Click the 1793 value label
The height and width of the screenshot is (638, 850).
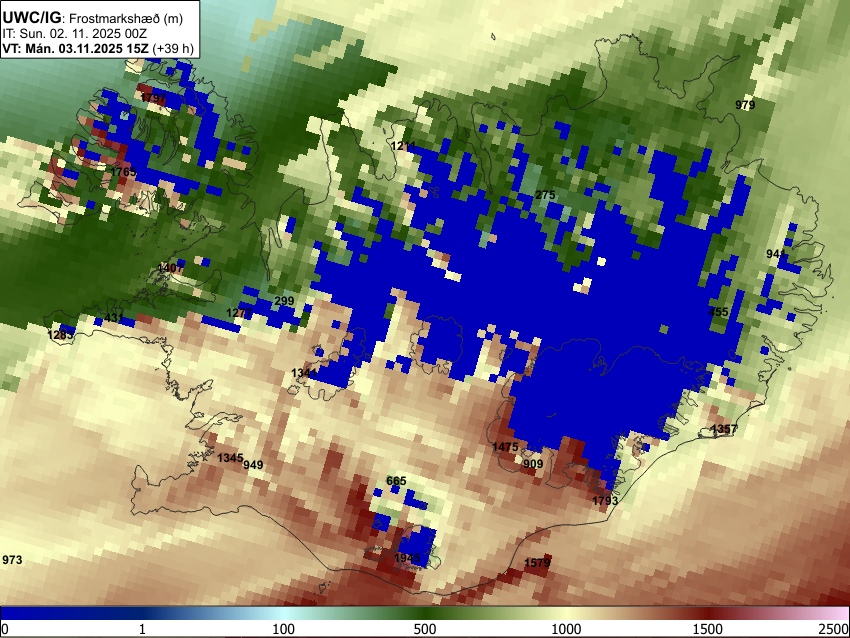coord(605,500)
